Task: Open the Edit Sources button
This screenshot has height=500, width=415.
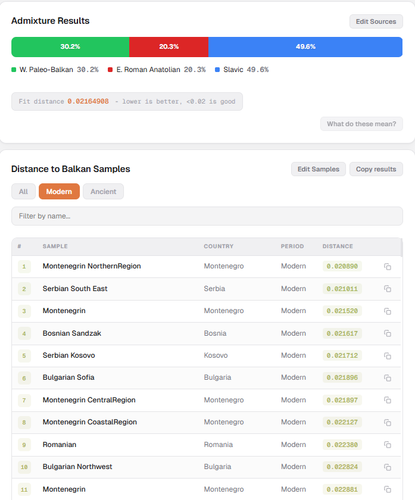Action: coord(376,21)
